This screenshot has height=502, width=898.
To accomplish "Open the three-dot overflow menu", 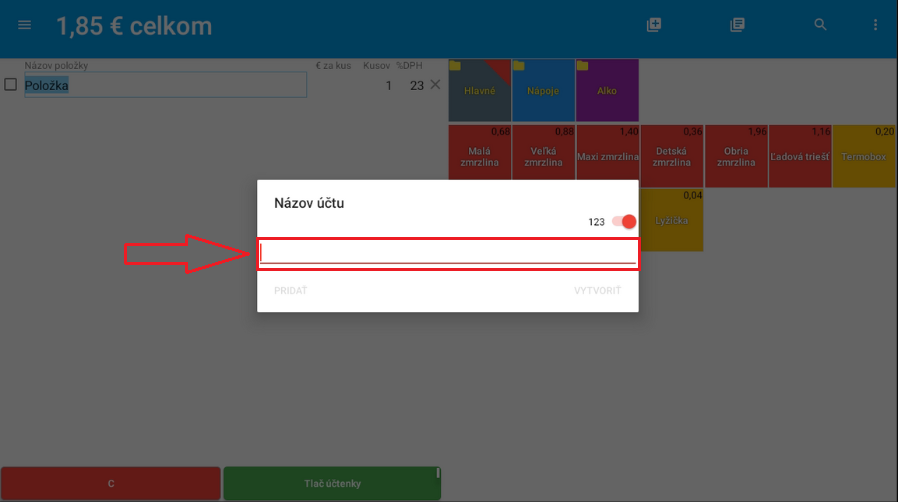I will pos(876,25).
